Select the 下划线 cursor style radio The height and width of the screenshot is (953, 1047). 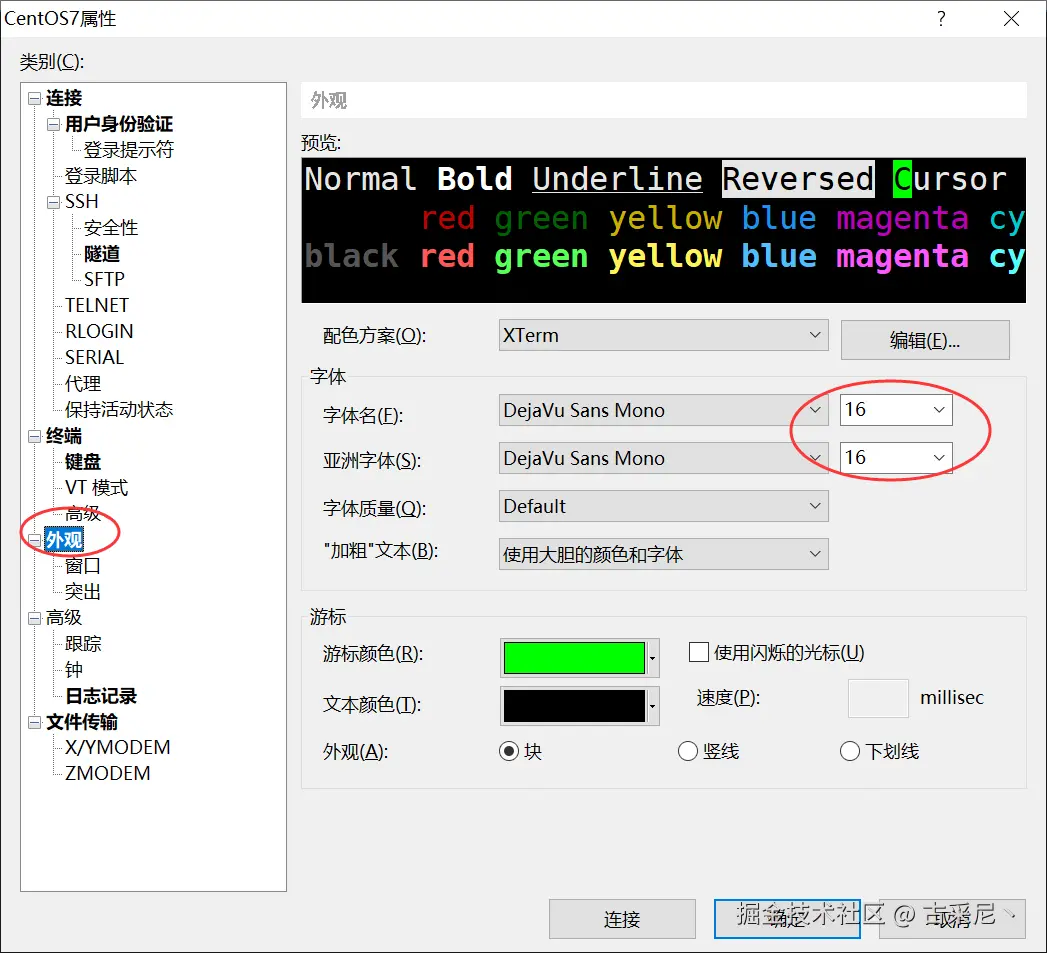pos(849,751)
